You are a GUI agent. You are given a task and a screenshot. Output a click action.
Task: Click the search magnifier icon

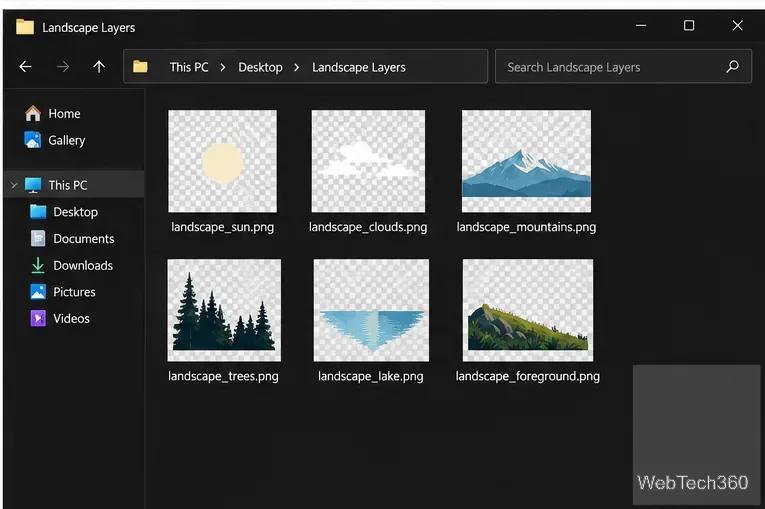(732, 66)
